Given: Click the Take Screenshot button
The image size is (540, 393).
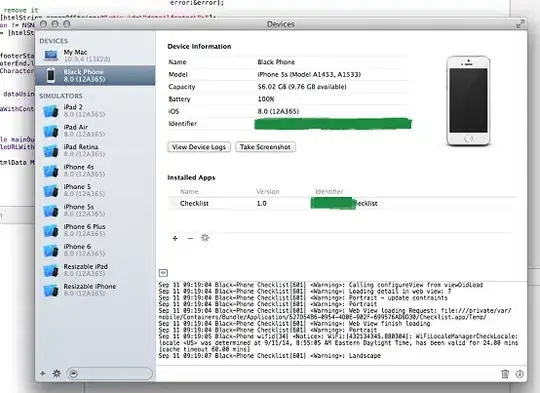Looking at the screenshot, I should [265, 147].
